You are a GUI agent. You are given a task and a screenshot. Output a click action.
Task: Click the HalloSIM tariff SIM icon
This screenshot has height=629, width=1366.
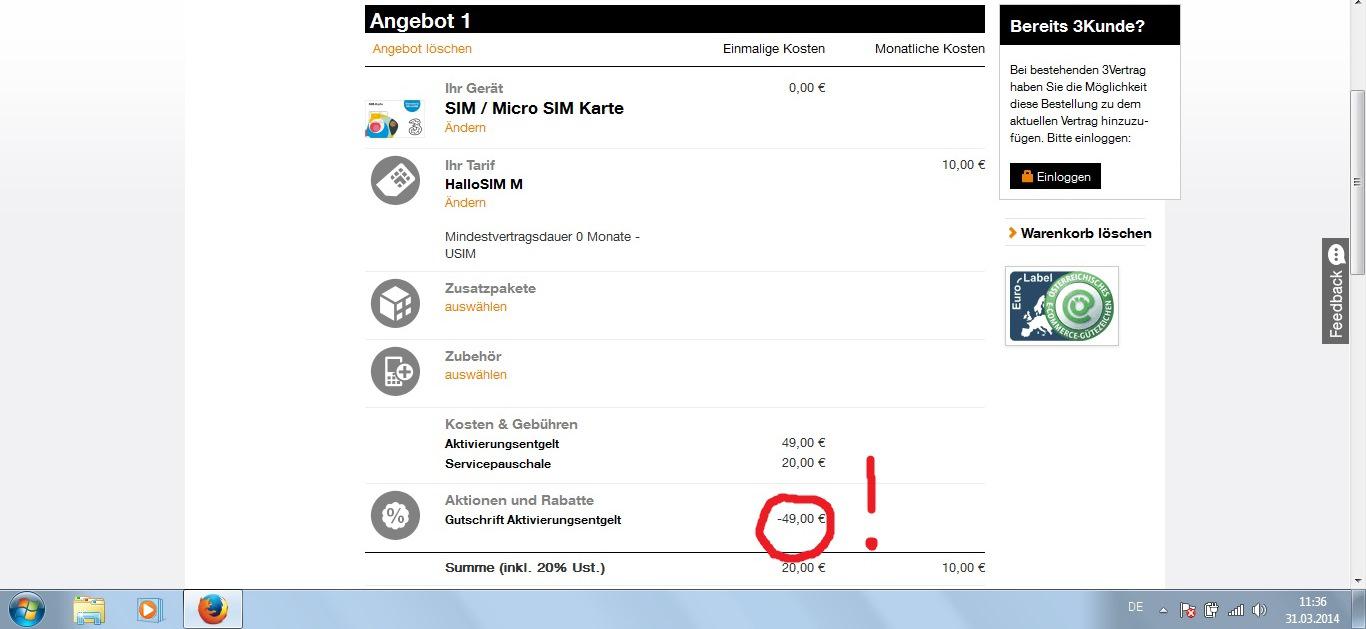tap(395, 181)
